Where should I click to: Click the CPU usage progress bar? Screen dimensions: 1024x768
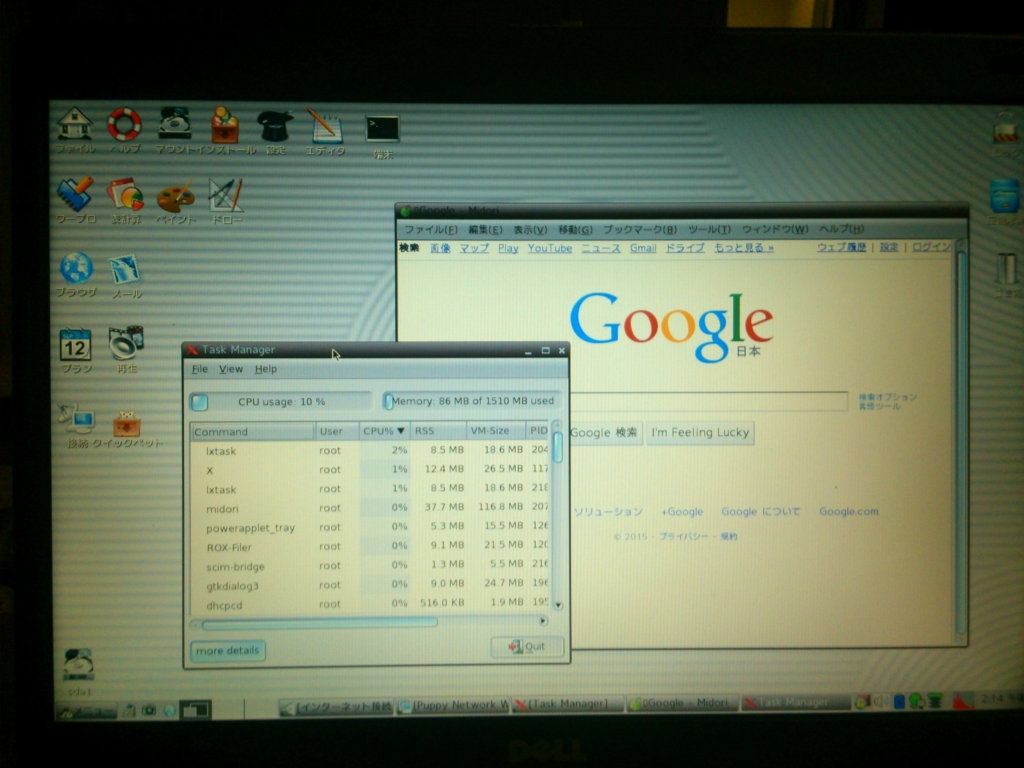(x=281, y=402)
